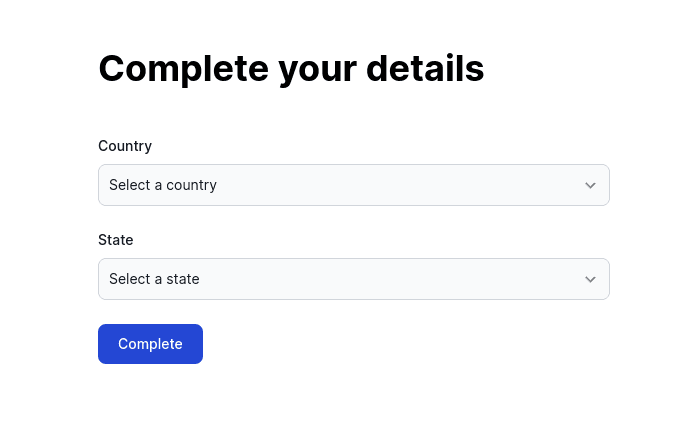The width and height of the screenshot is (690, 434).
Task: Focus the Country select box
Action: point(353,185)
